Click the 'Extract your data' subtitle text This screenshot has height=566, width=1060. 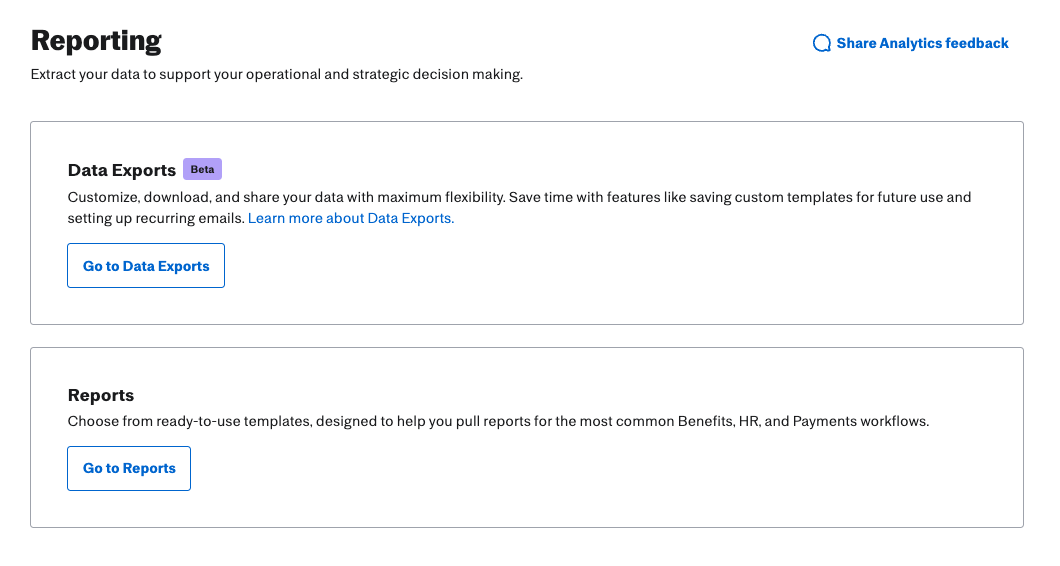click(x=276, y=74)
